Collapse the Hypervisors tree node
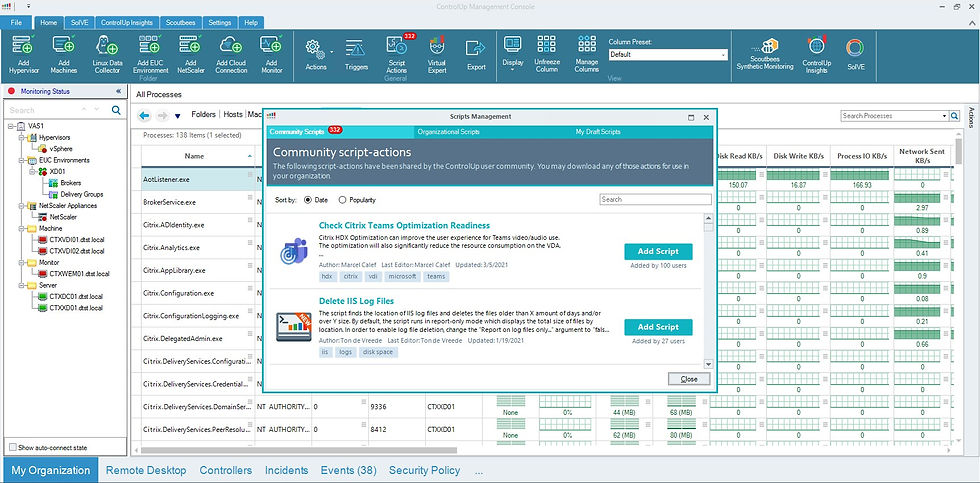 (21, 137)
